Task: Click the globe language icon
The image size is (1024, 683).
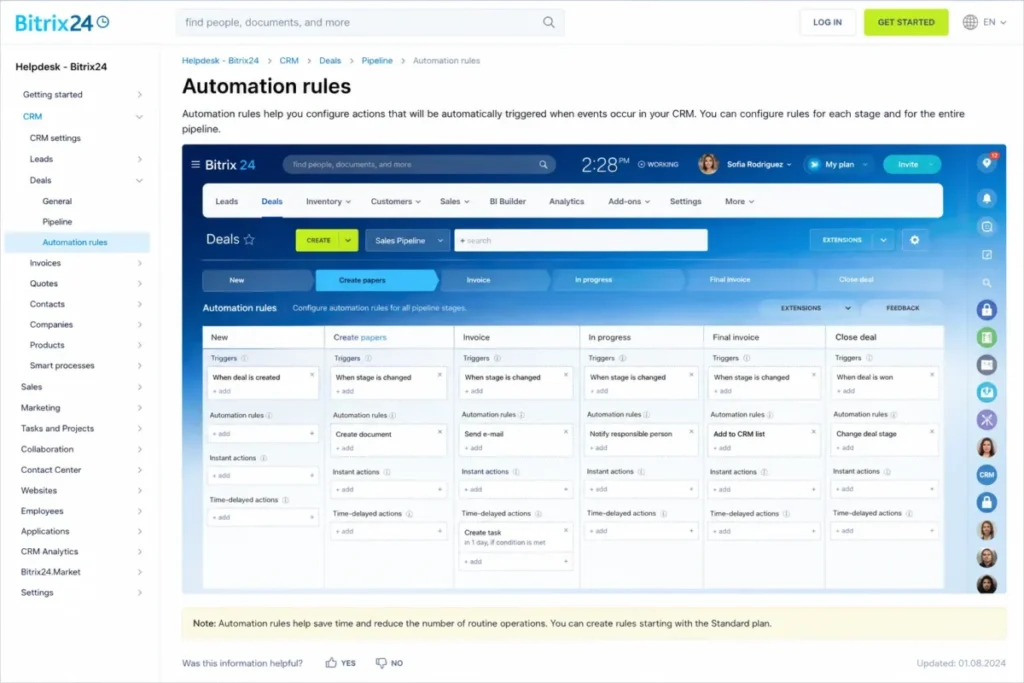Action: tap(970, 22)
